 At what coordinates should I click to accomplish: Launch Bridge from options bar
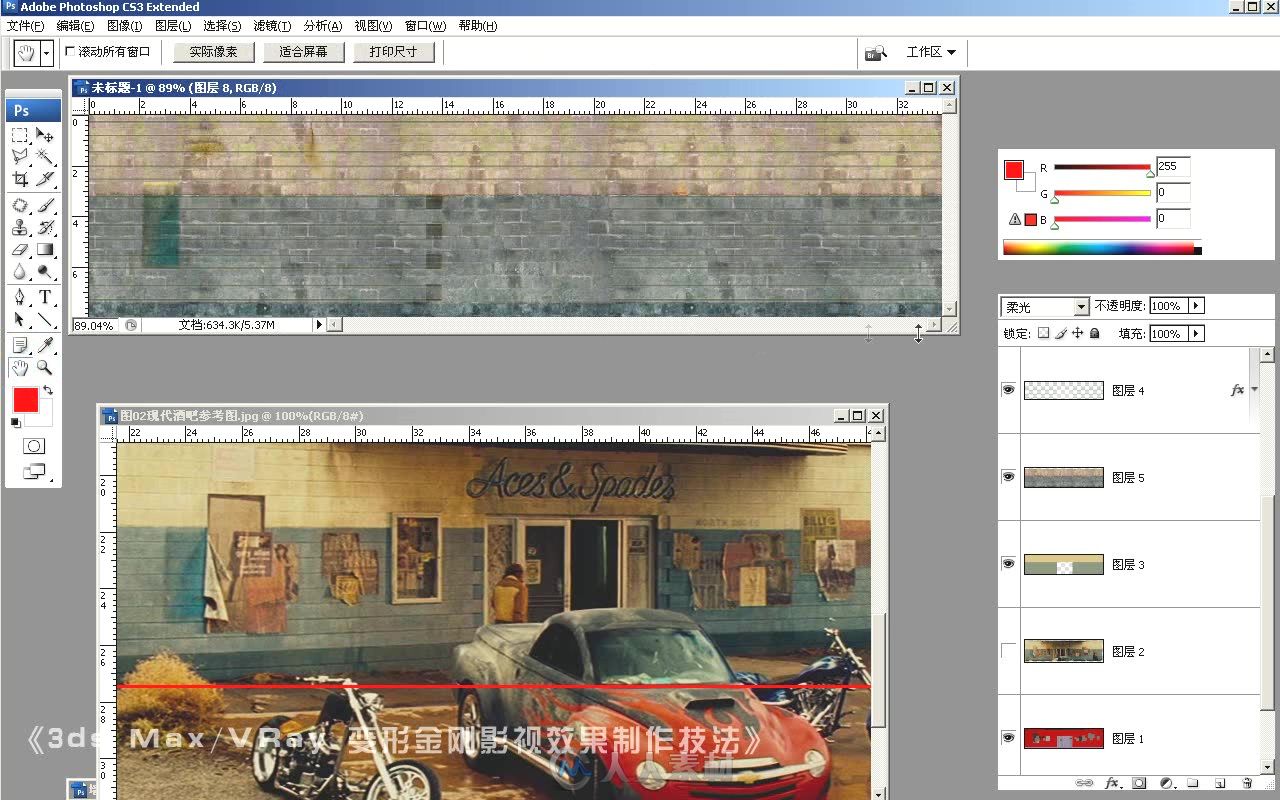pyautogui.click(x=876, y=52)
